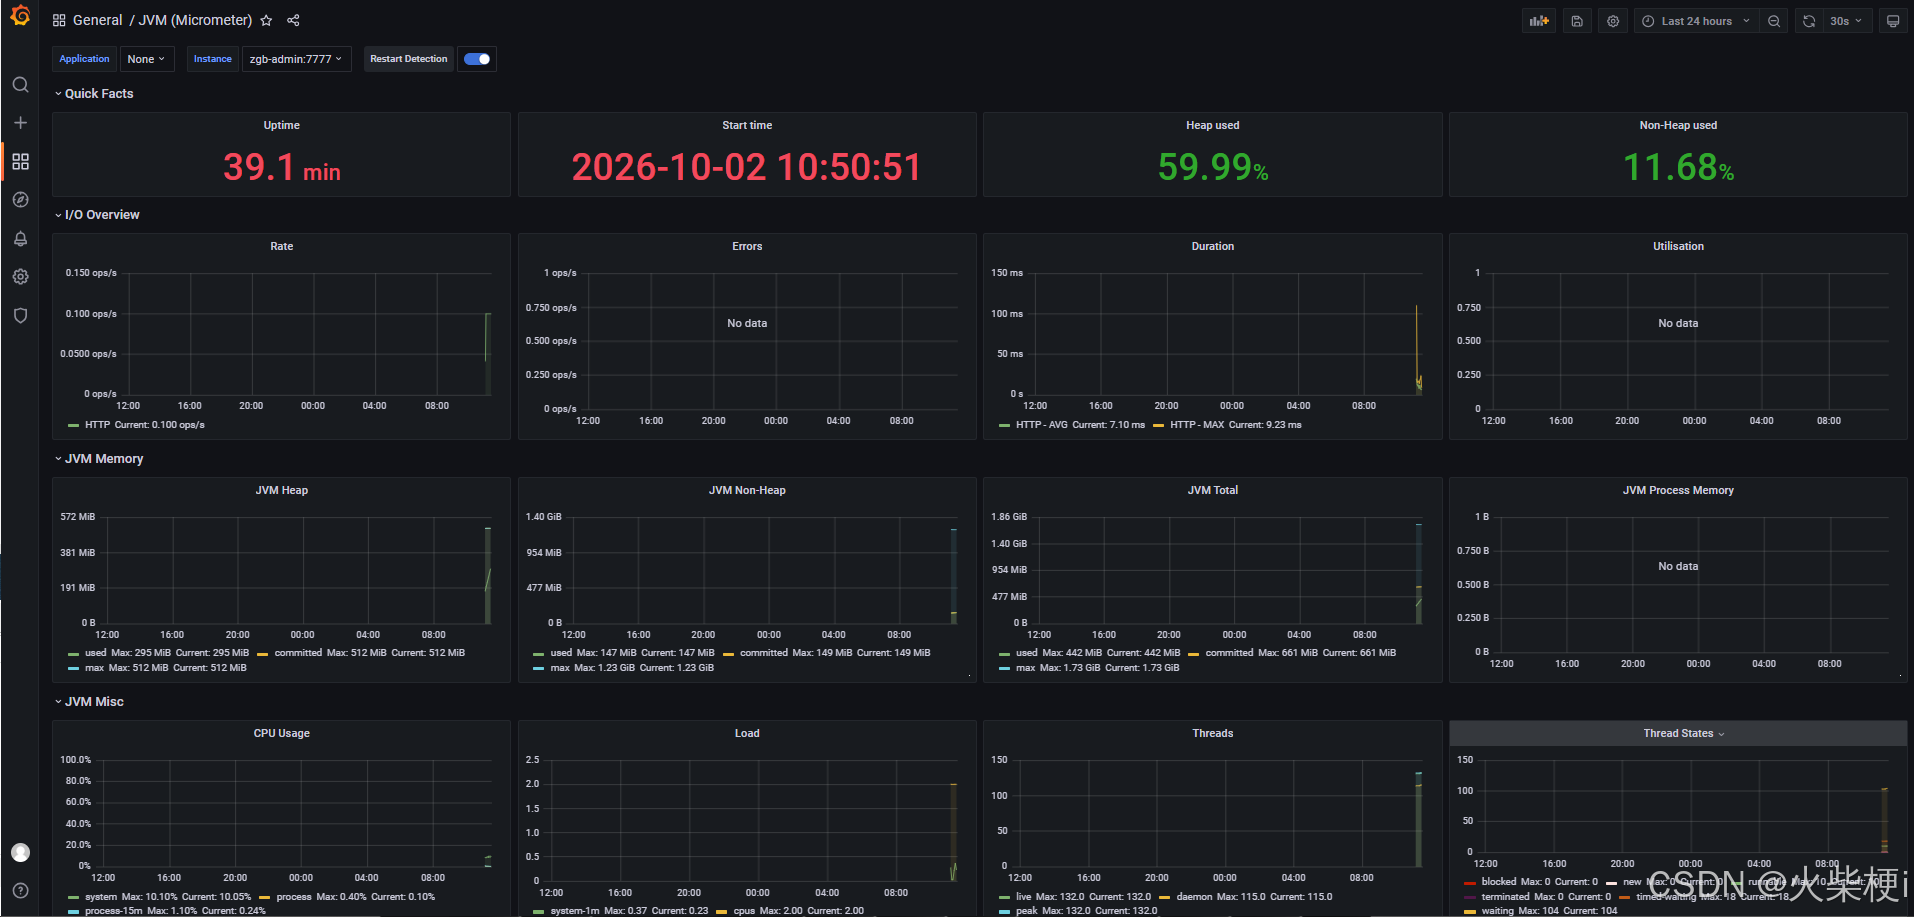The height and width of the screenshot is (917, 1914).
Task: Open the Server Admin shield icon
Action: coord(20,315)
